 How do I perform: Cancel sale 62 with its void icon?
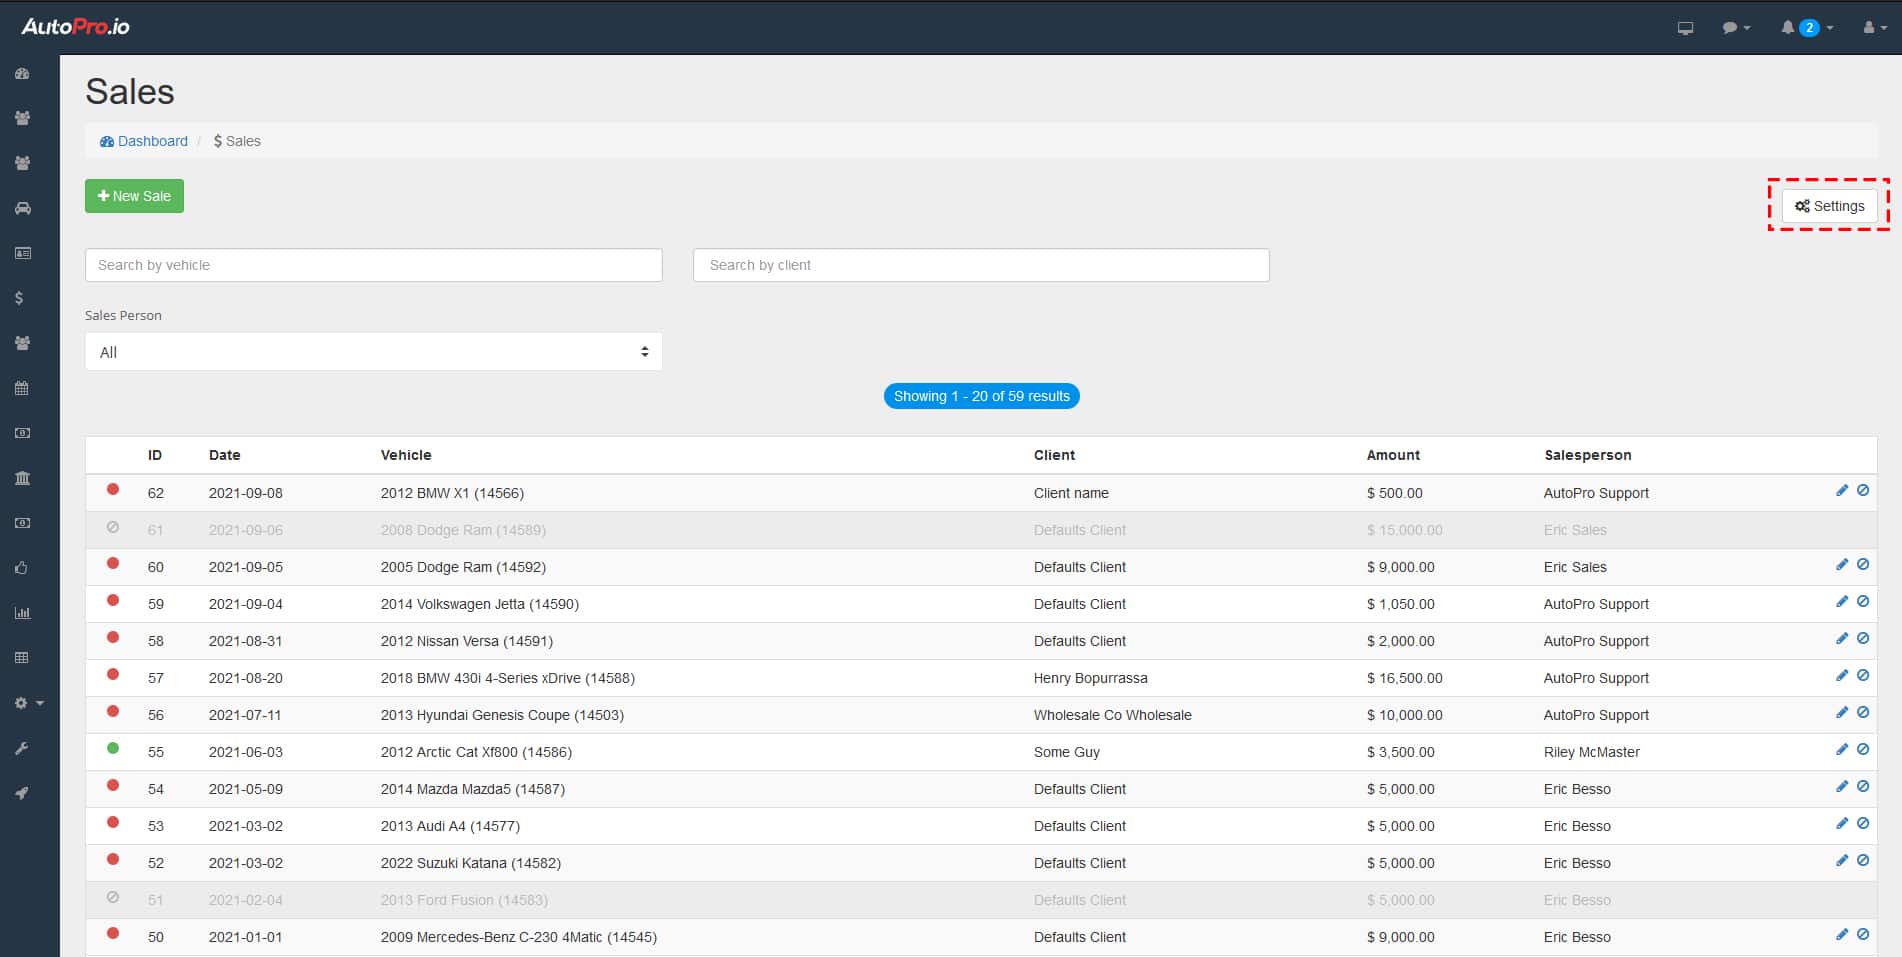point(1863,491)
